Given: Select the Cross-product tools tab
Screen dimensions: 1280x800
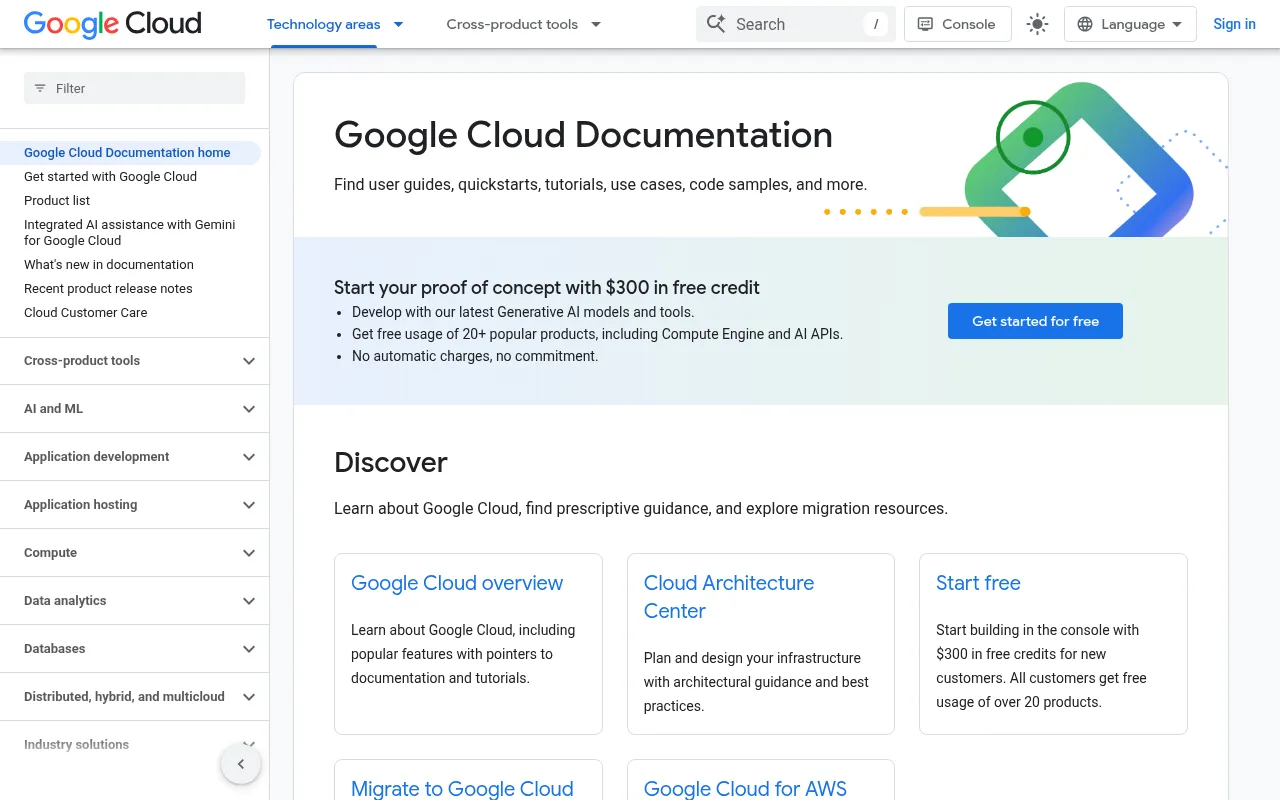Looking at the screenshot, I should pos(512,24).
